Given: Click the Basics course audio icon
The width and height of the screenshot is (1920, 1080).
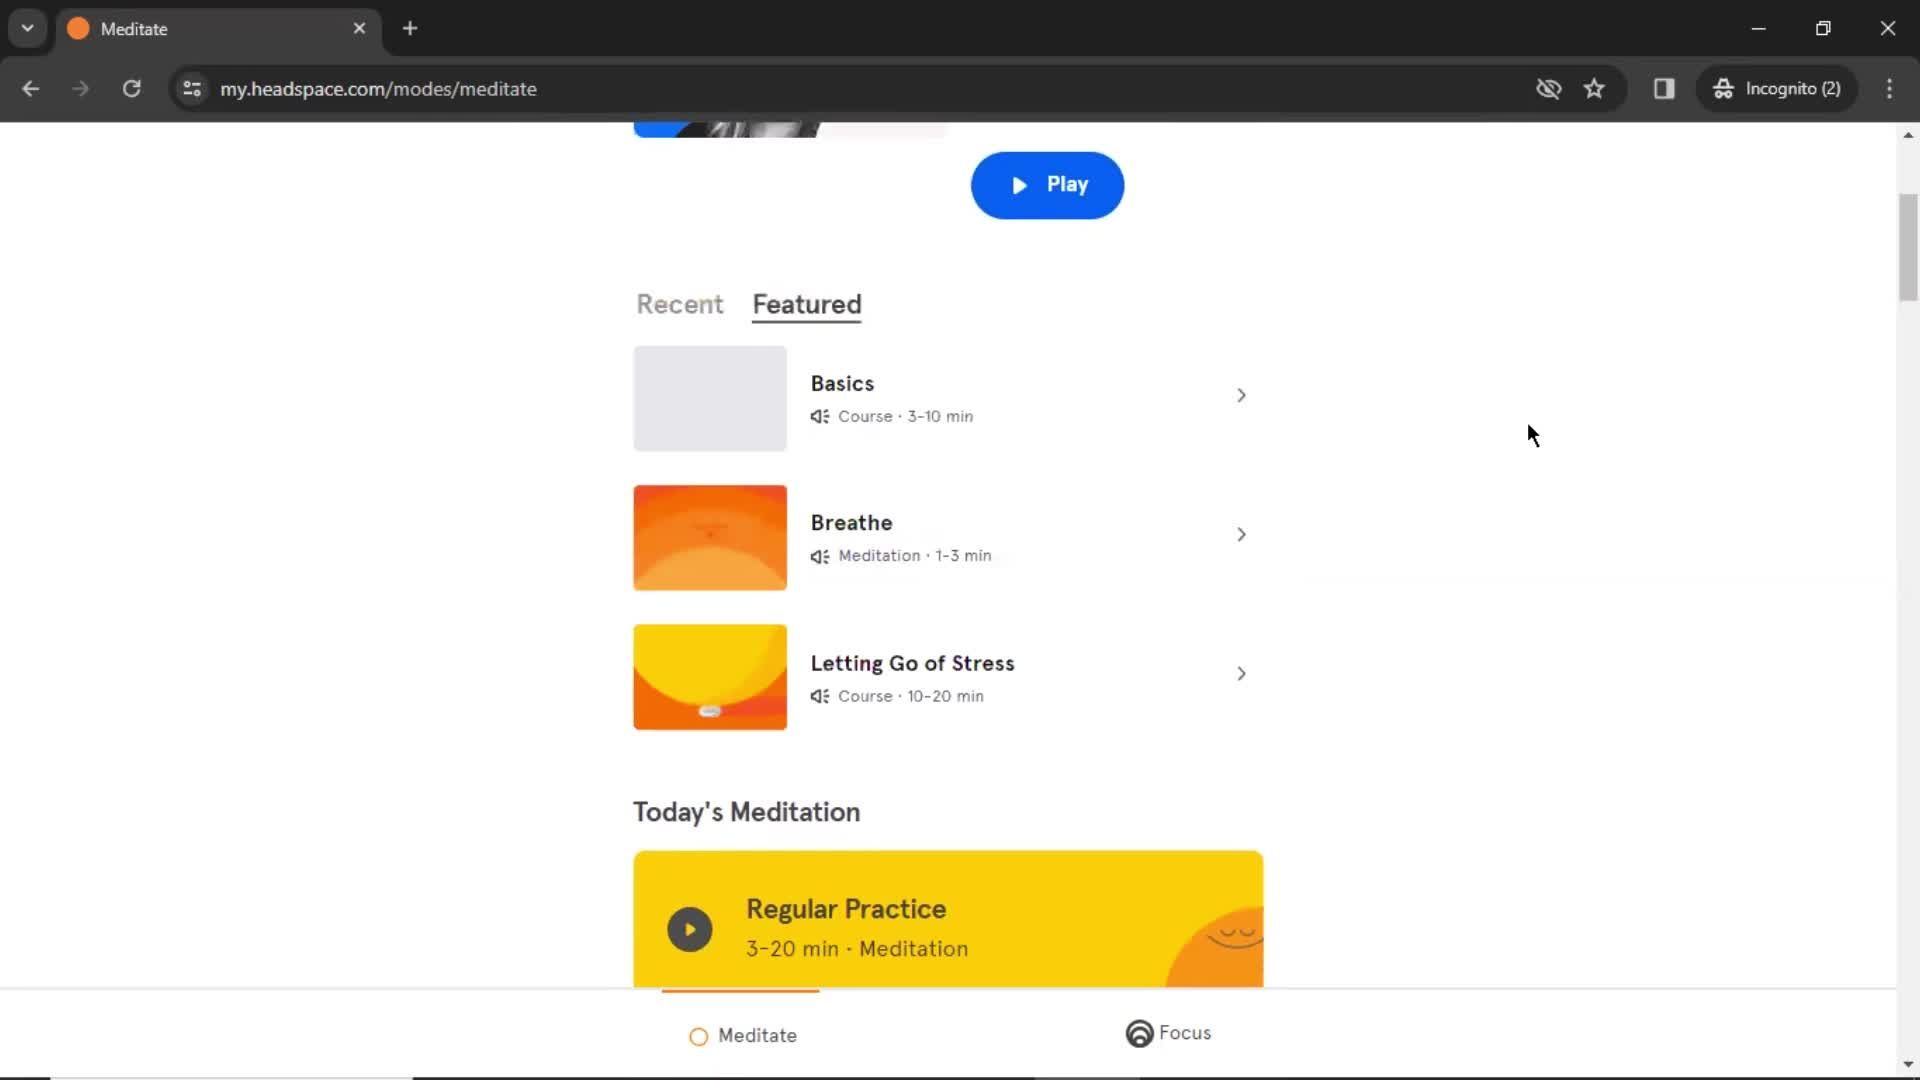Looking at the screenshot, I should click(820, 415).
